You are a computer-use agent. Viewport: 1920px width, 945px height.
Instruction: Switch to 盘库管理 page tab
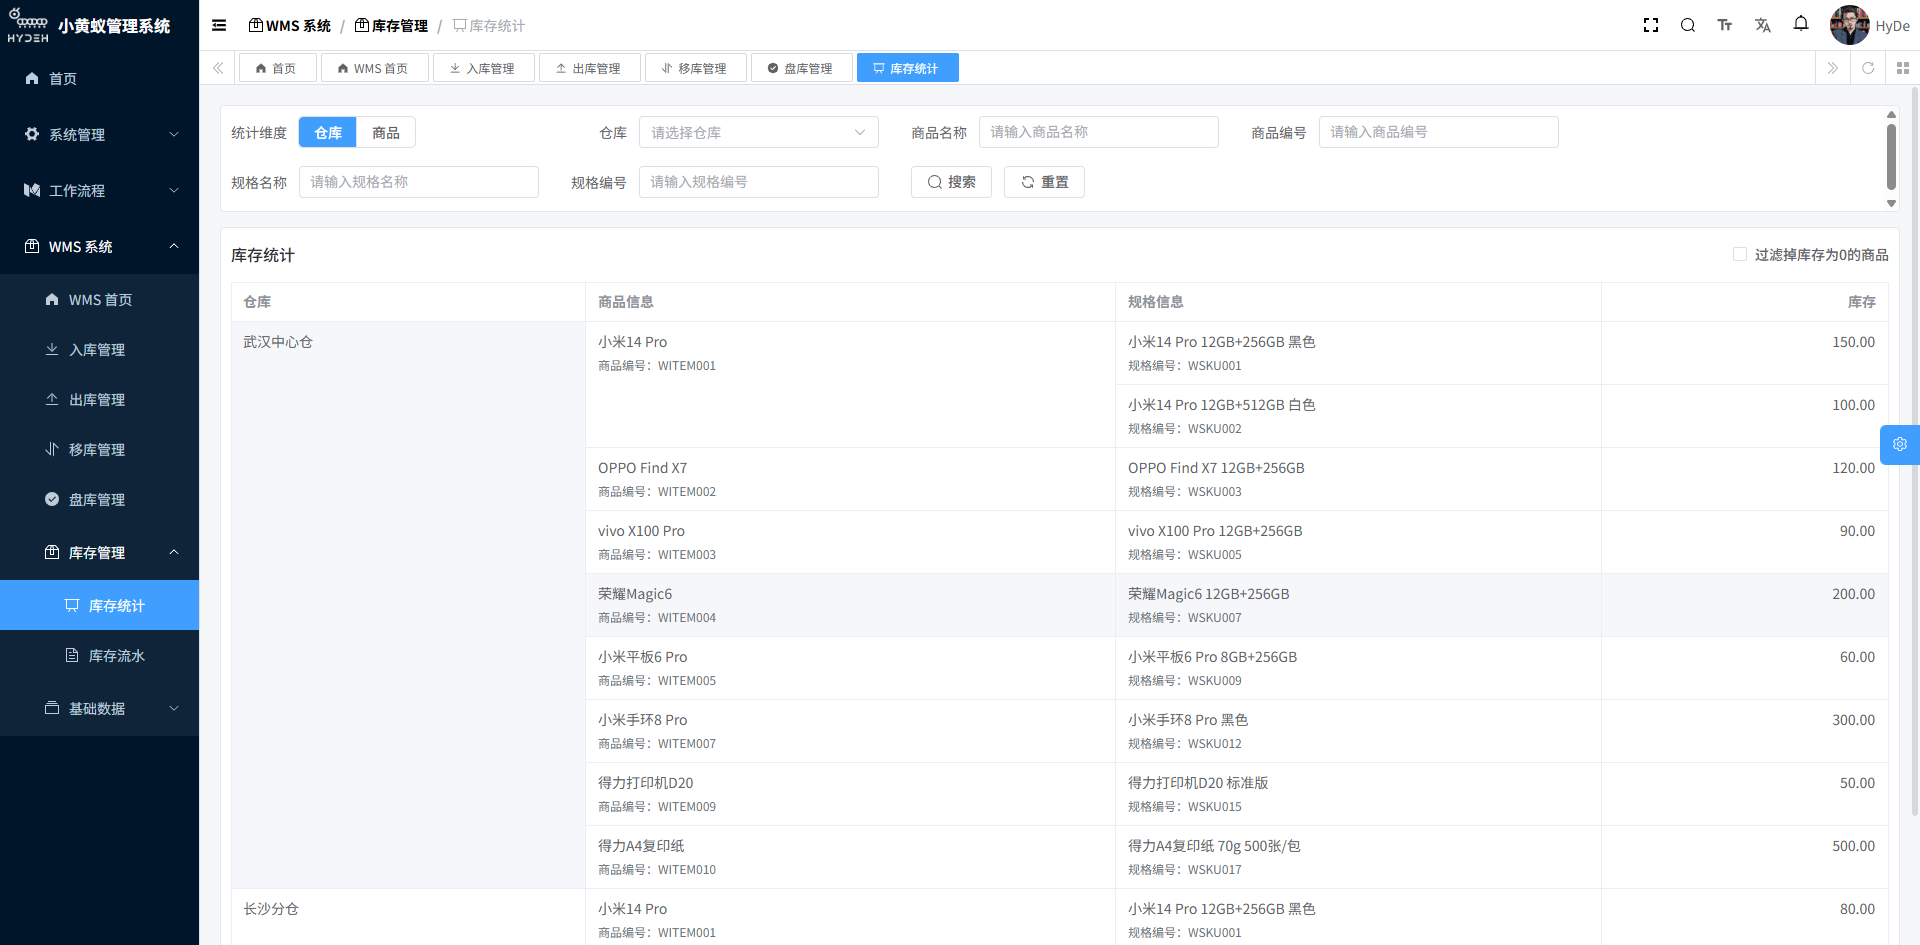pyautogui.click(x=801, y=68)
